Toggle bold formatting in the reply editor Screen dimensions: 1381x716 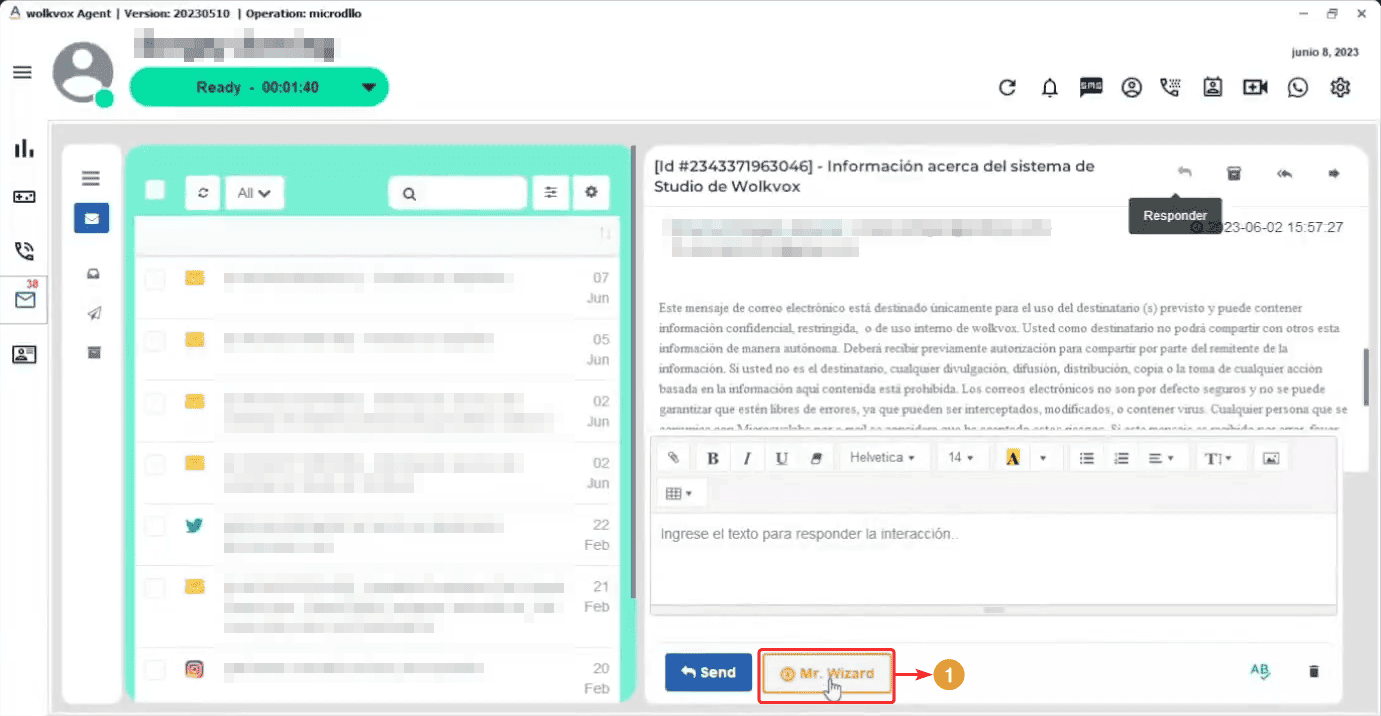pyautogui.click(x=713, y=458)
